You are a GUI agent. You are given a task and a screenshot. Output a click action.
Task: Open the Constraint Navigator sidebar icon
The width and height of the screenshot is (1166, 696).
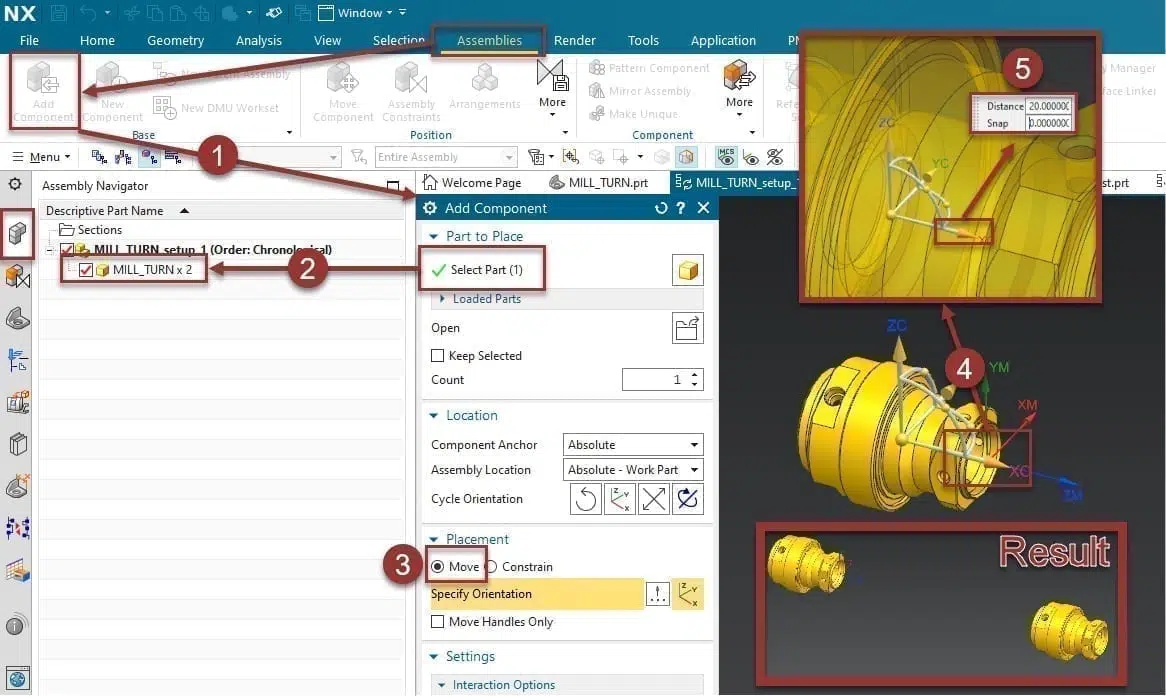click(x=17, y=277)
